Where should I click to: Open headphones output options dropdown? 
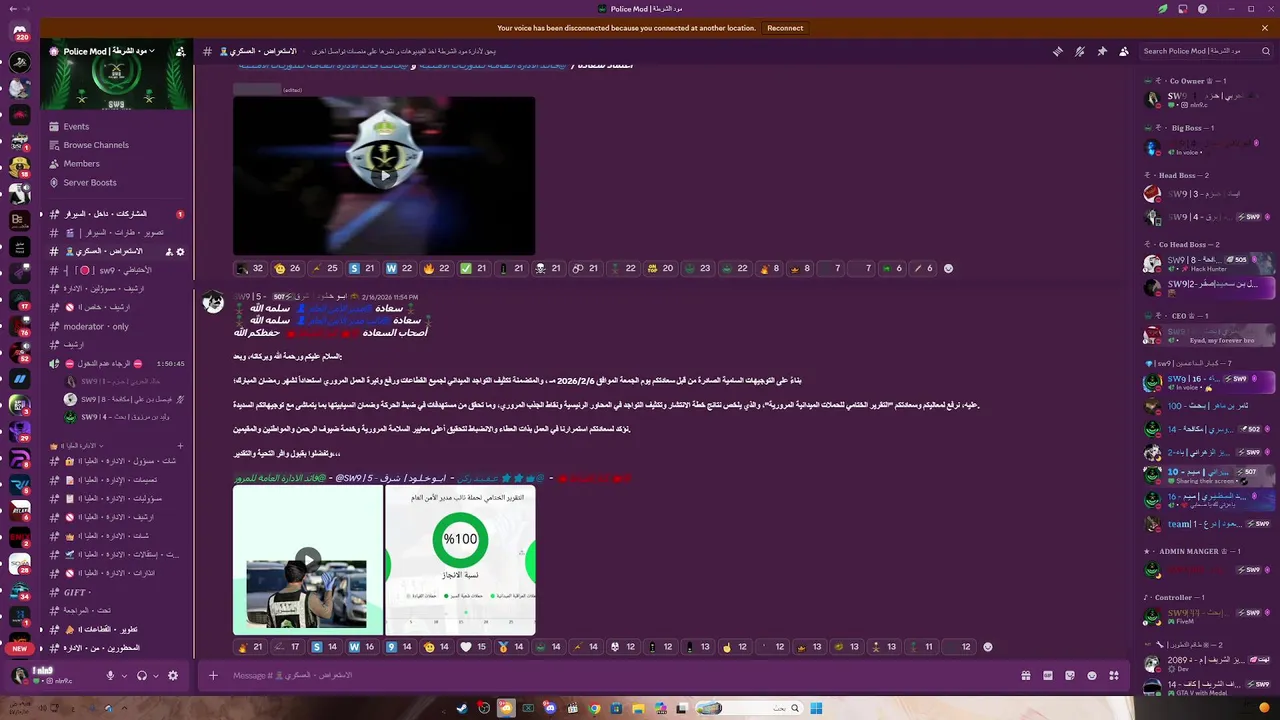pos(155,676)
